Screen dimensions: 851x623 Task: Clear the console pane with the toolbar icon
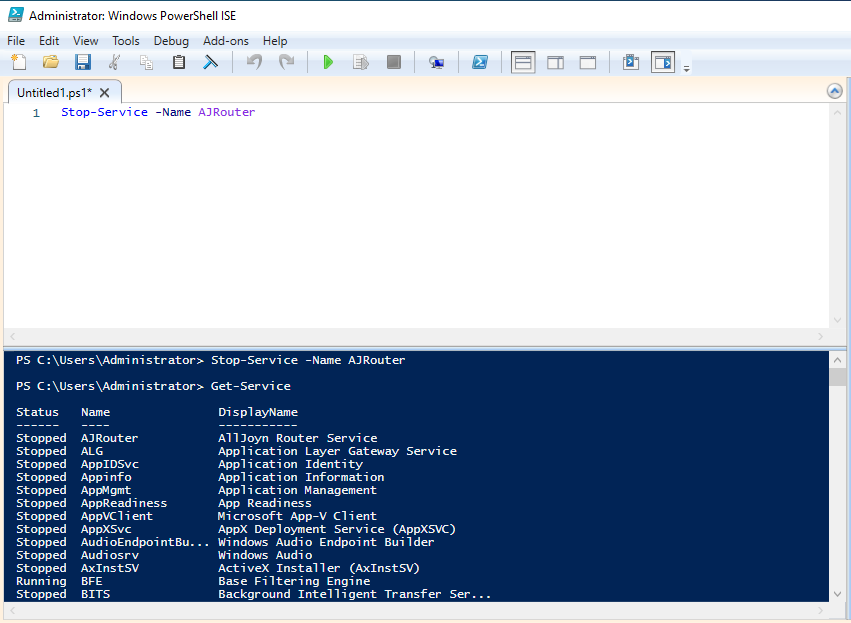pyautogui.click(x=211, y=62)
